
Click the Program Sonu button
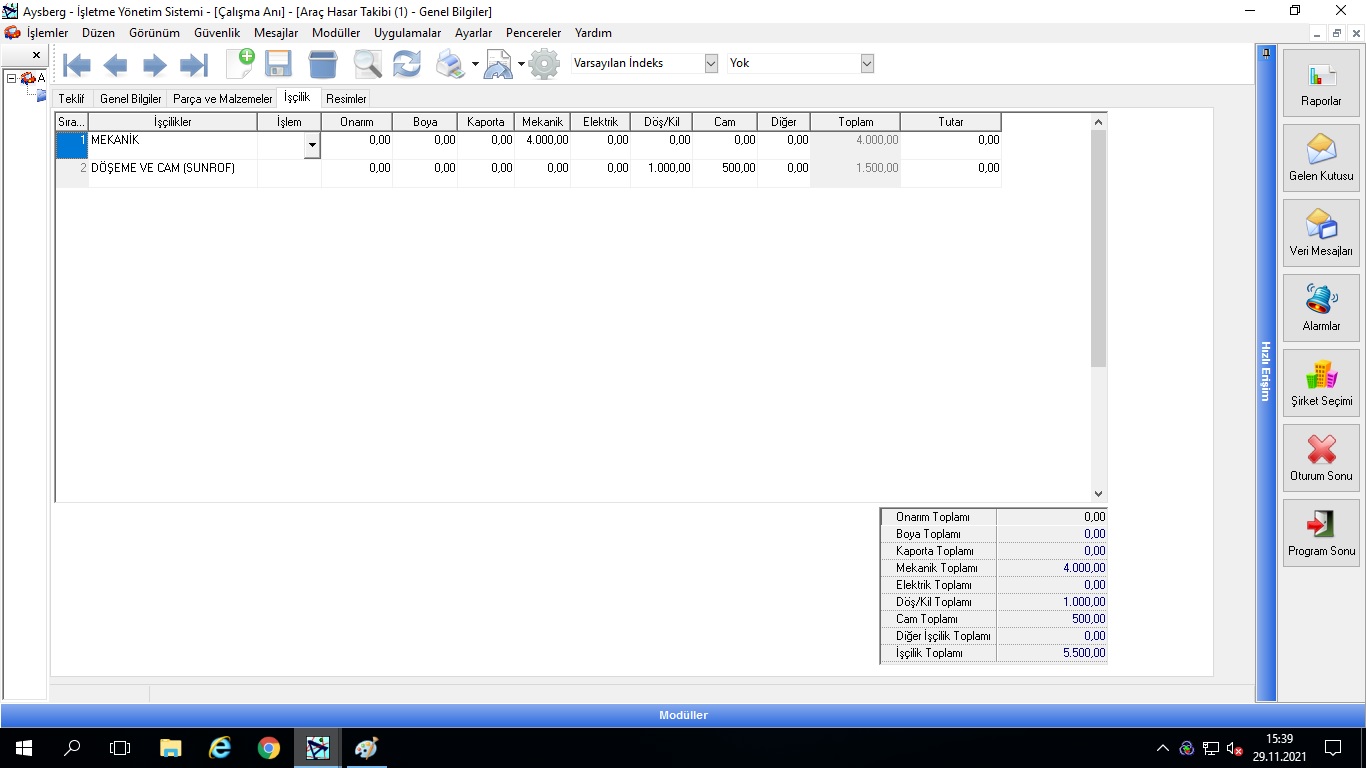click(x=1321, y=532)
